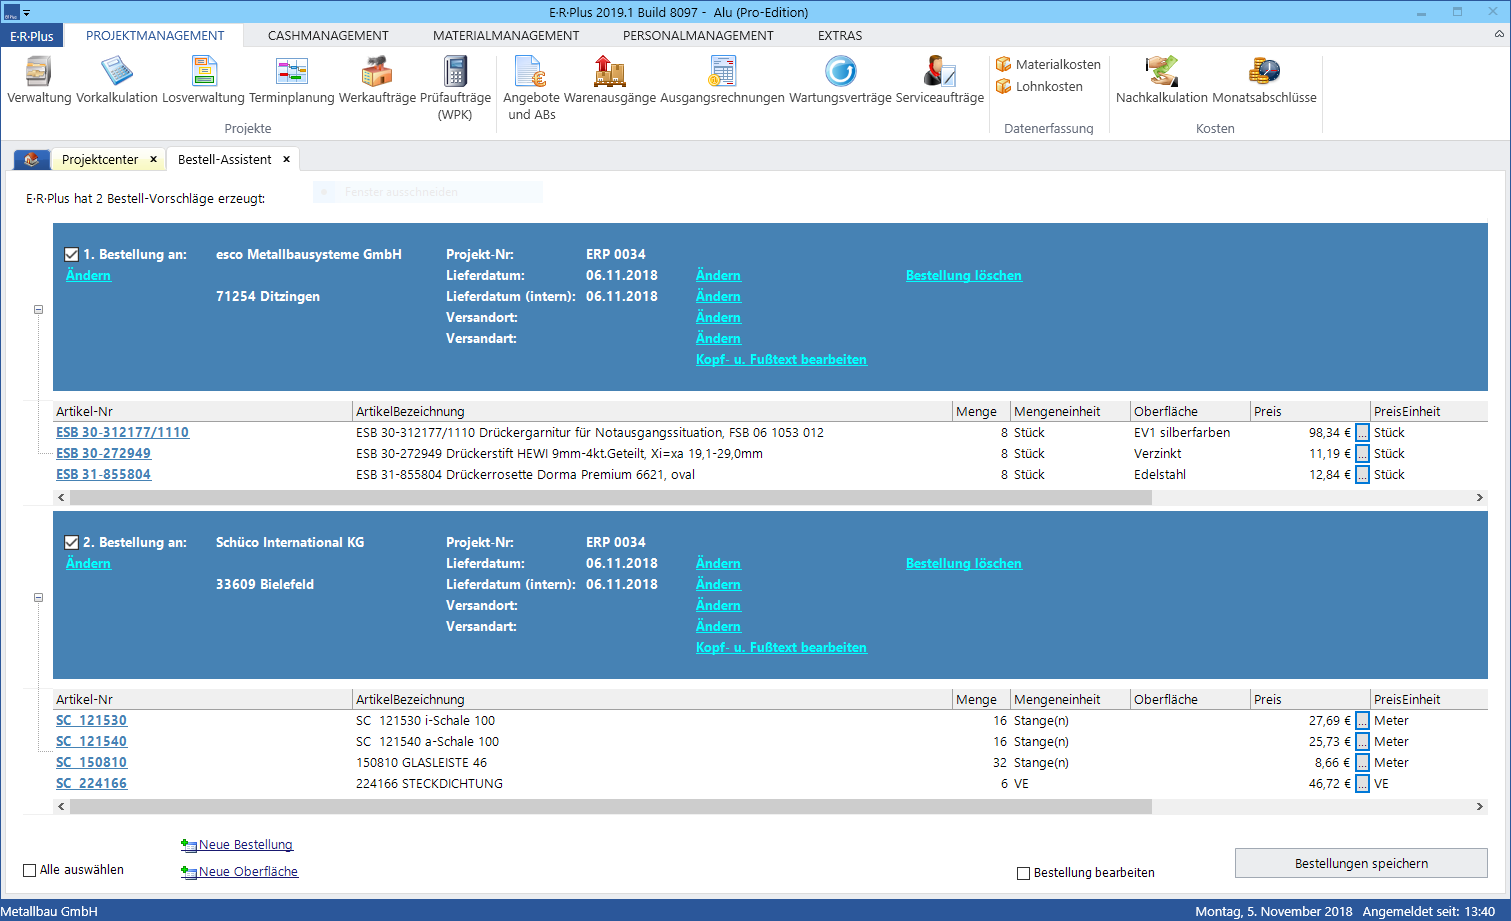Open article link SC 224166
Viewport: 1511px width, 921px height.
pyautogui.click(x=91, y=784)
